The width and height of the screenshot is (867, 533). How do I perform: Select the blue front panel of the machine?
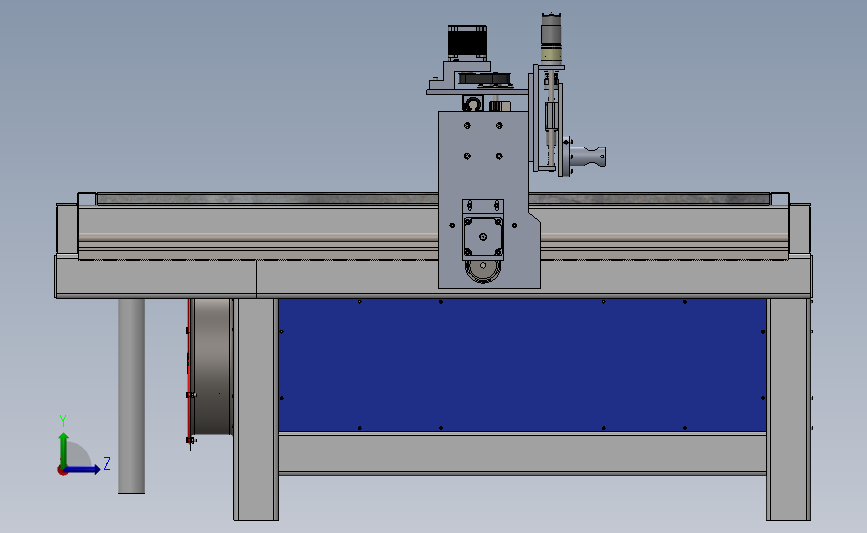coord(522,365)
